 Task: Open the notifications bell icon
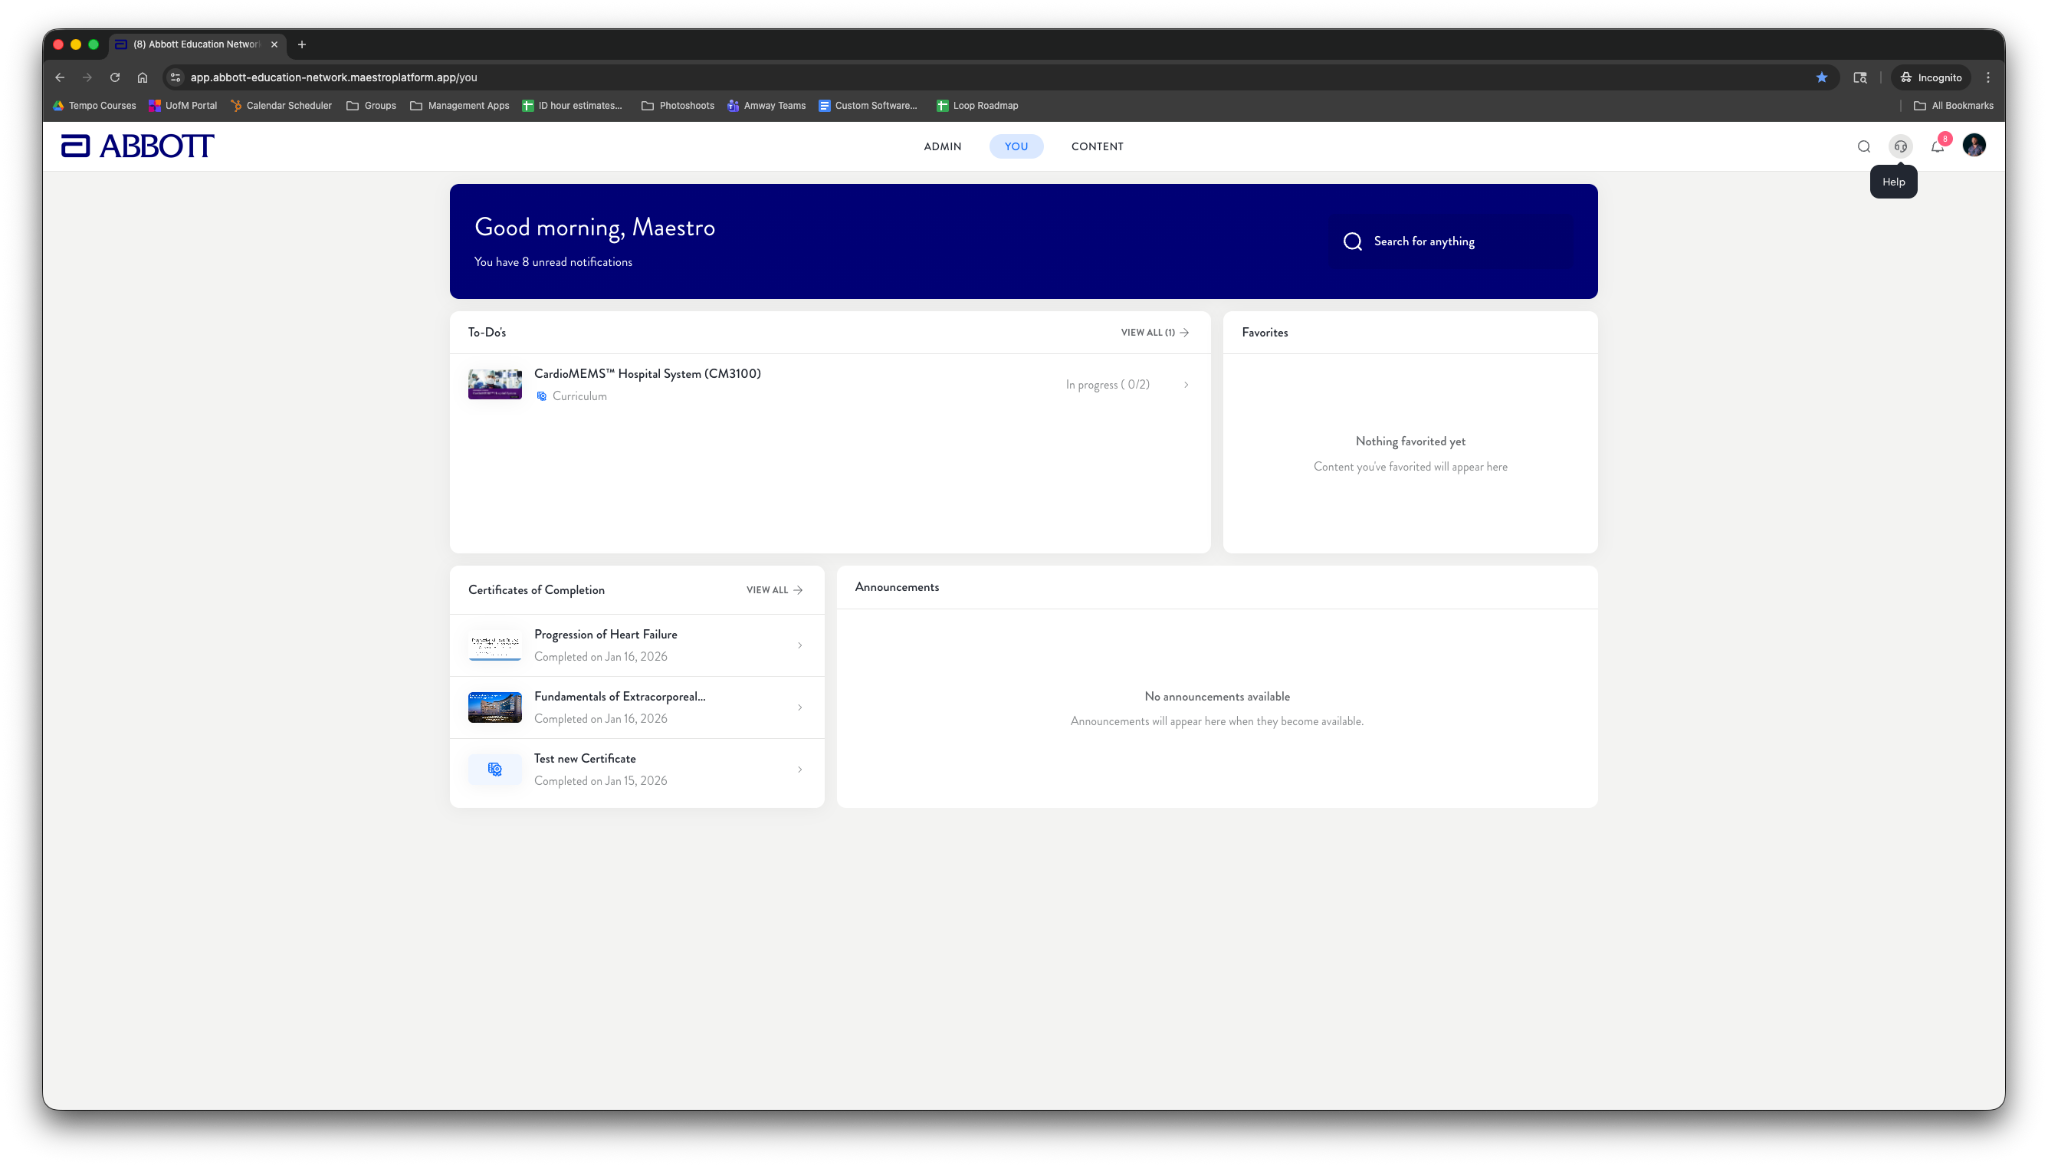(1937, 146)
